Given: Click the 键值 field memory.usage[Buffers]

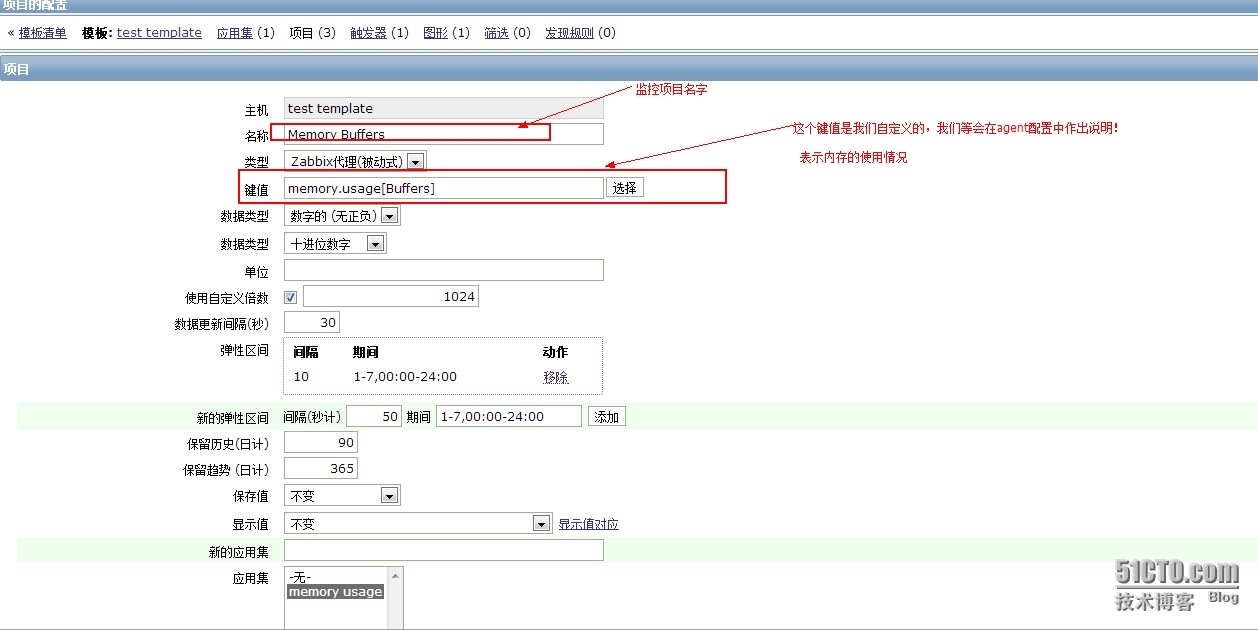Looking at the screenshot, I should tap(444, 188).
